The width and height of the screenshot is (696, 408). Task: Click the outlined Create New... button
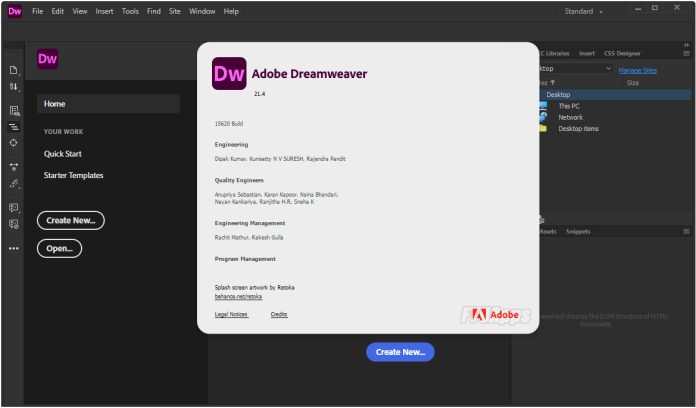coord(71,220)
